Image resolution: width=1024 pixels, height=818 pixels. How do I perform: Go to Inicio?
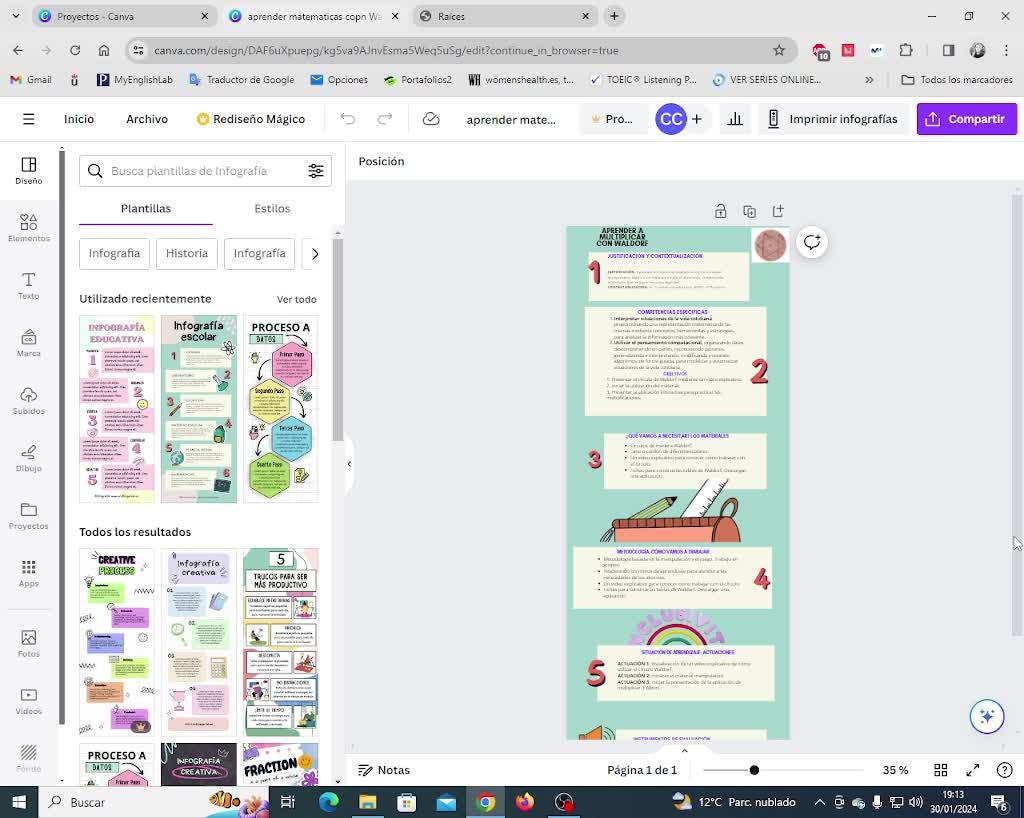point(79,119)
